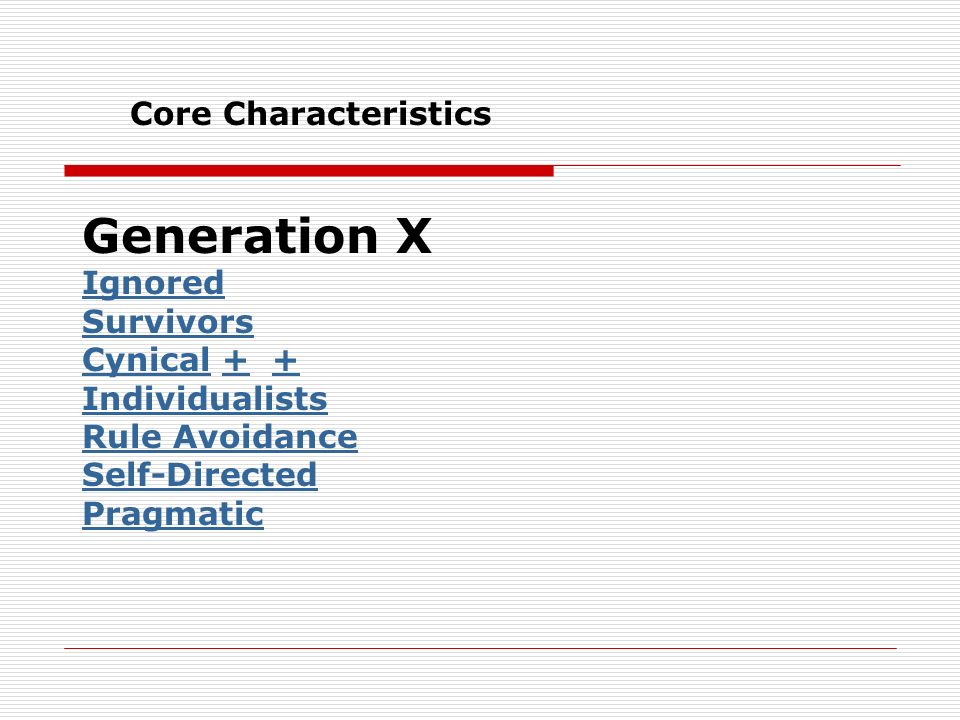Follow the Survivors hyperlink

point(168,322)
